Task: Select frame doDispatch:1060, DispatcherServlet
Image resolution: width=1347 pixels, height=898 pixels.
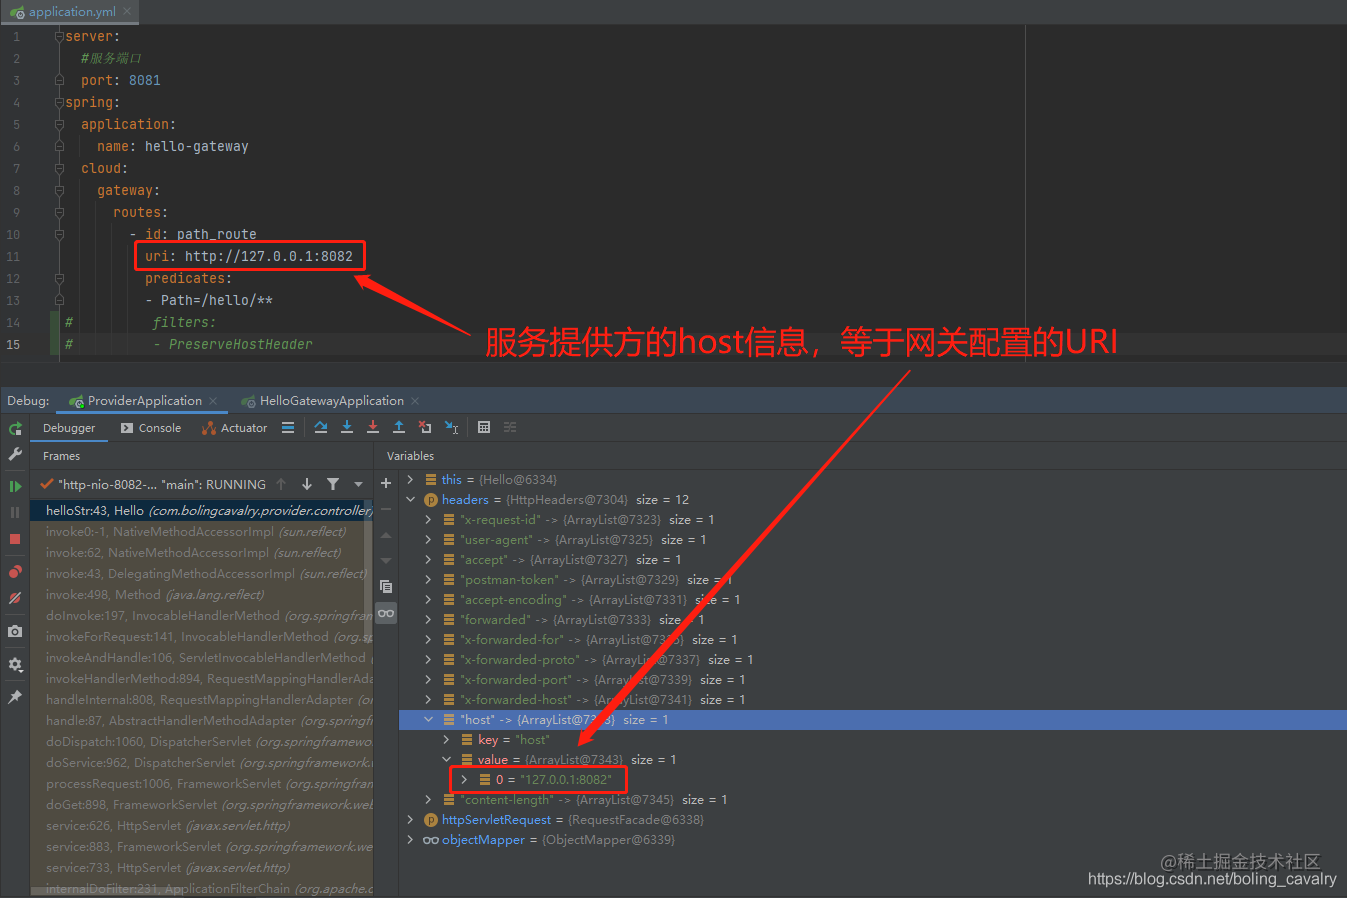Action: coord(201,742)
